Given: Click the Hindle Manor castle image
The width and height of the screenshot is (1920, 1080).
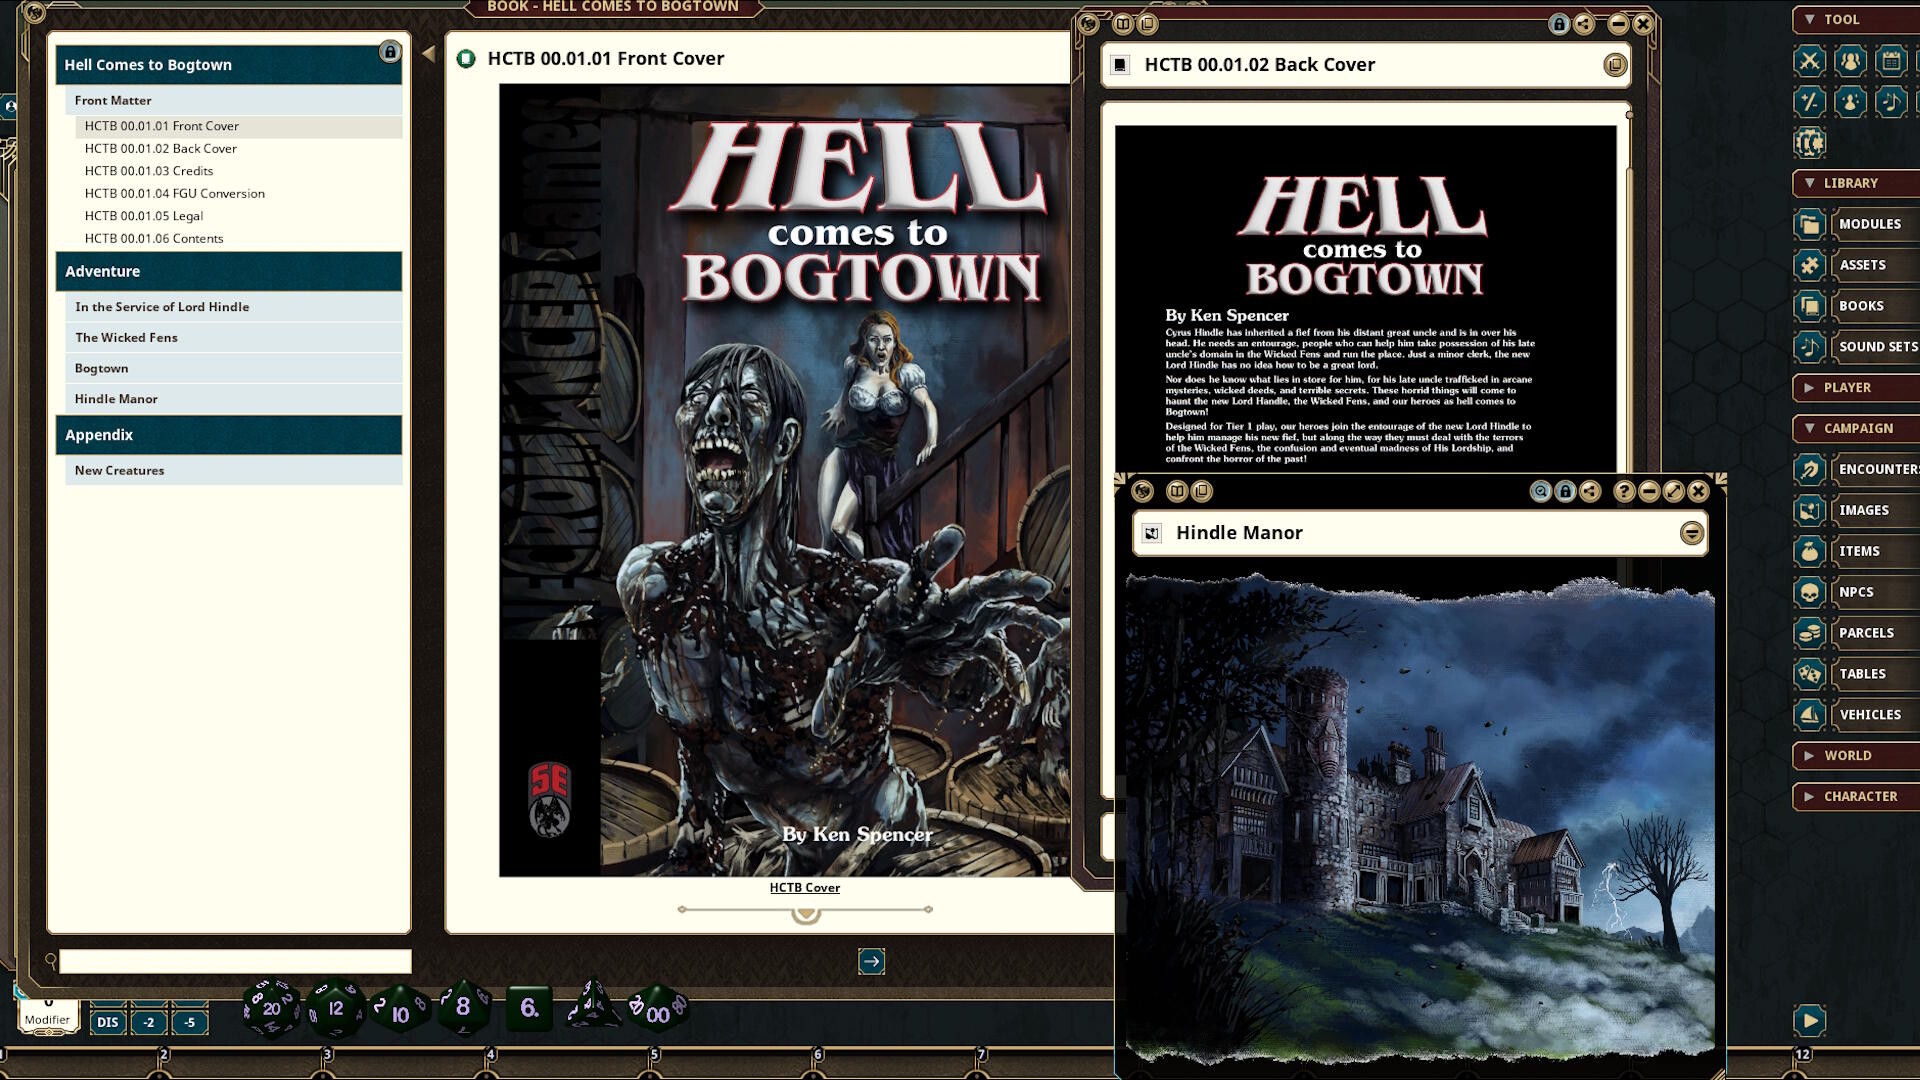Looking at the screenshot, I should tap(1420, 820).
